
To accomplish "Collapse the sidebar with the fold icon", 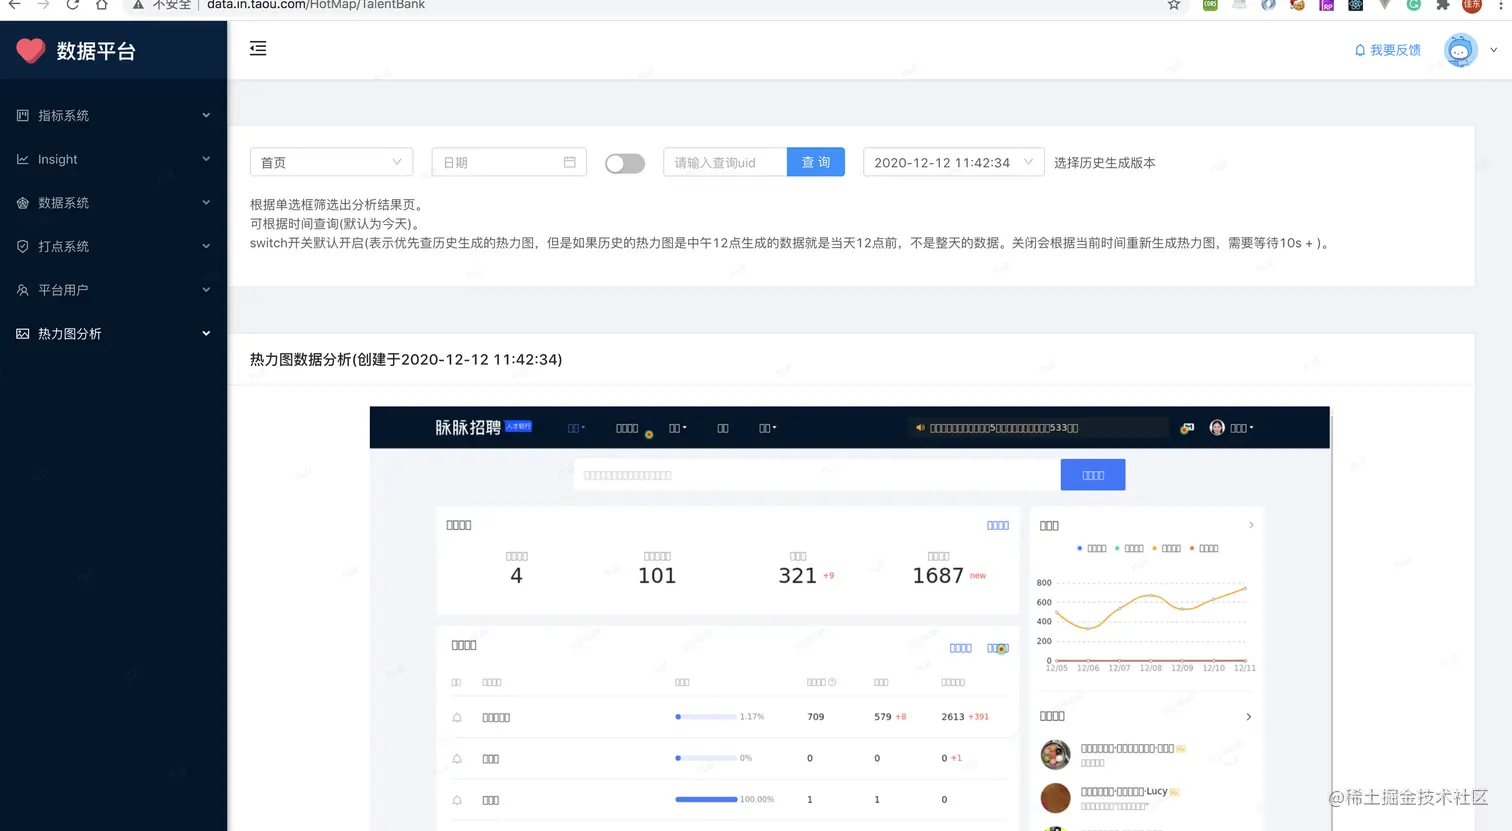I will (258, 48).
